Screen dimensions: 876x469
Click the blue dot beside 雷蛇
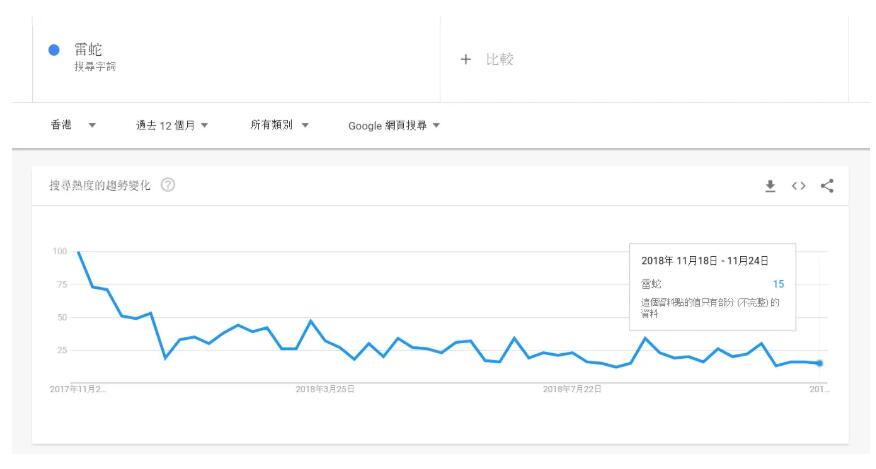click(x=54, y=52)
